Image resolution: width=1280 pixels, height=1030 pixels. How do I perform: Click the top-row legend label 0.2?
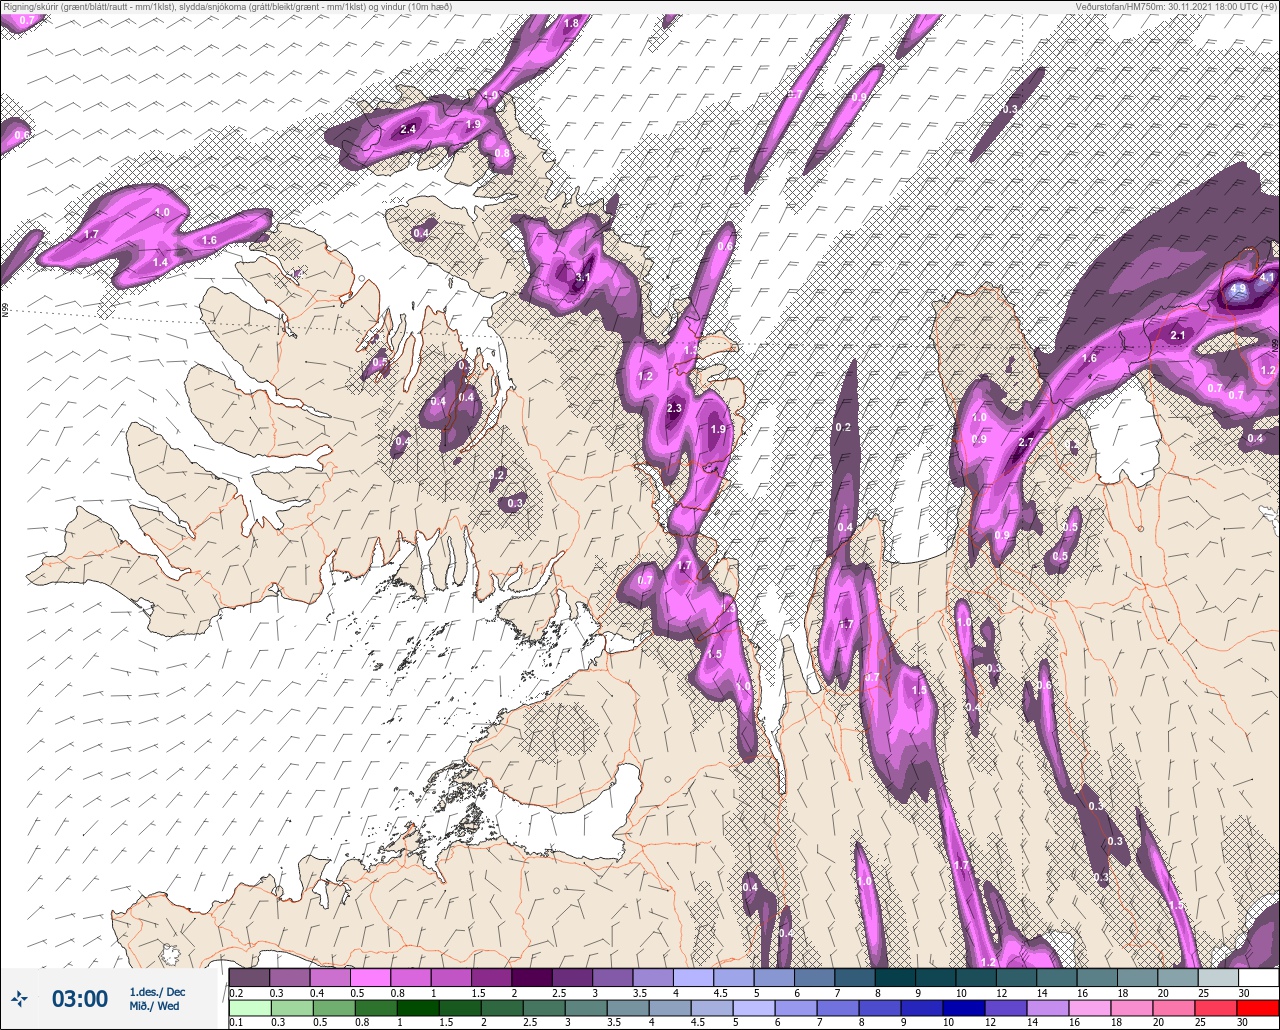(235, 992)
